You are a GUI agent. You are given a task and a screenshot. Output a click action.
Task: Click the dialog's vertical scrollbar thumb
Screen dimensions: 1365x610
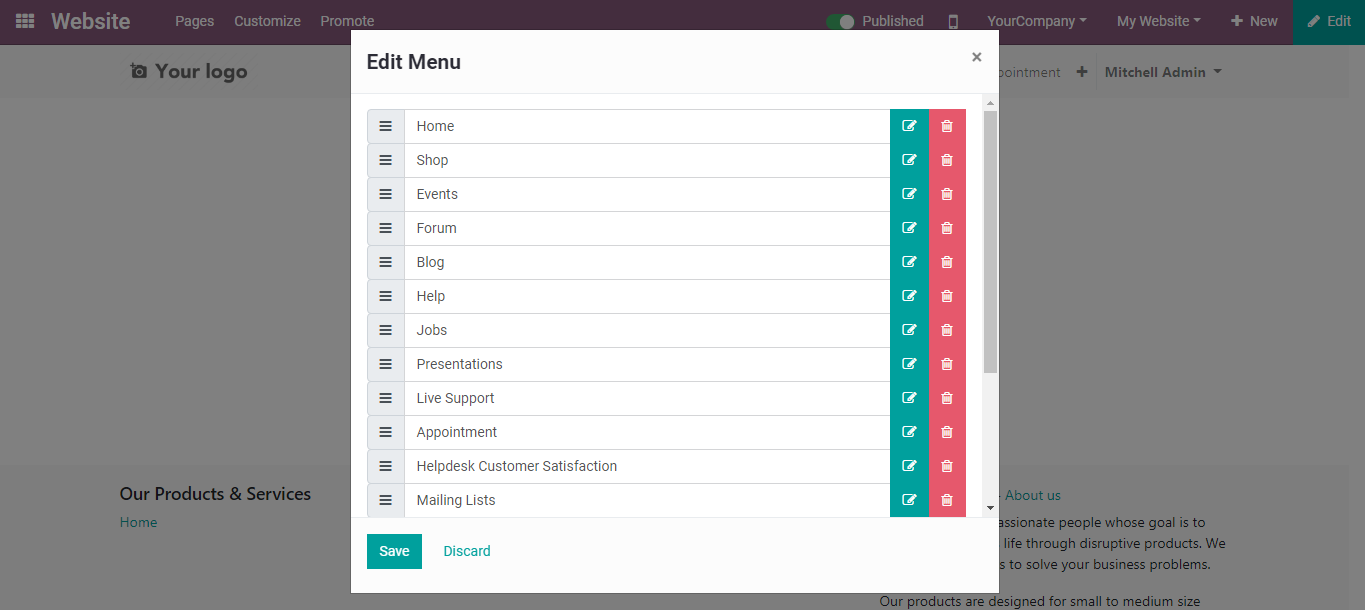[x=990, y=242]
